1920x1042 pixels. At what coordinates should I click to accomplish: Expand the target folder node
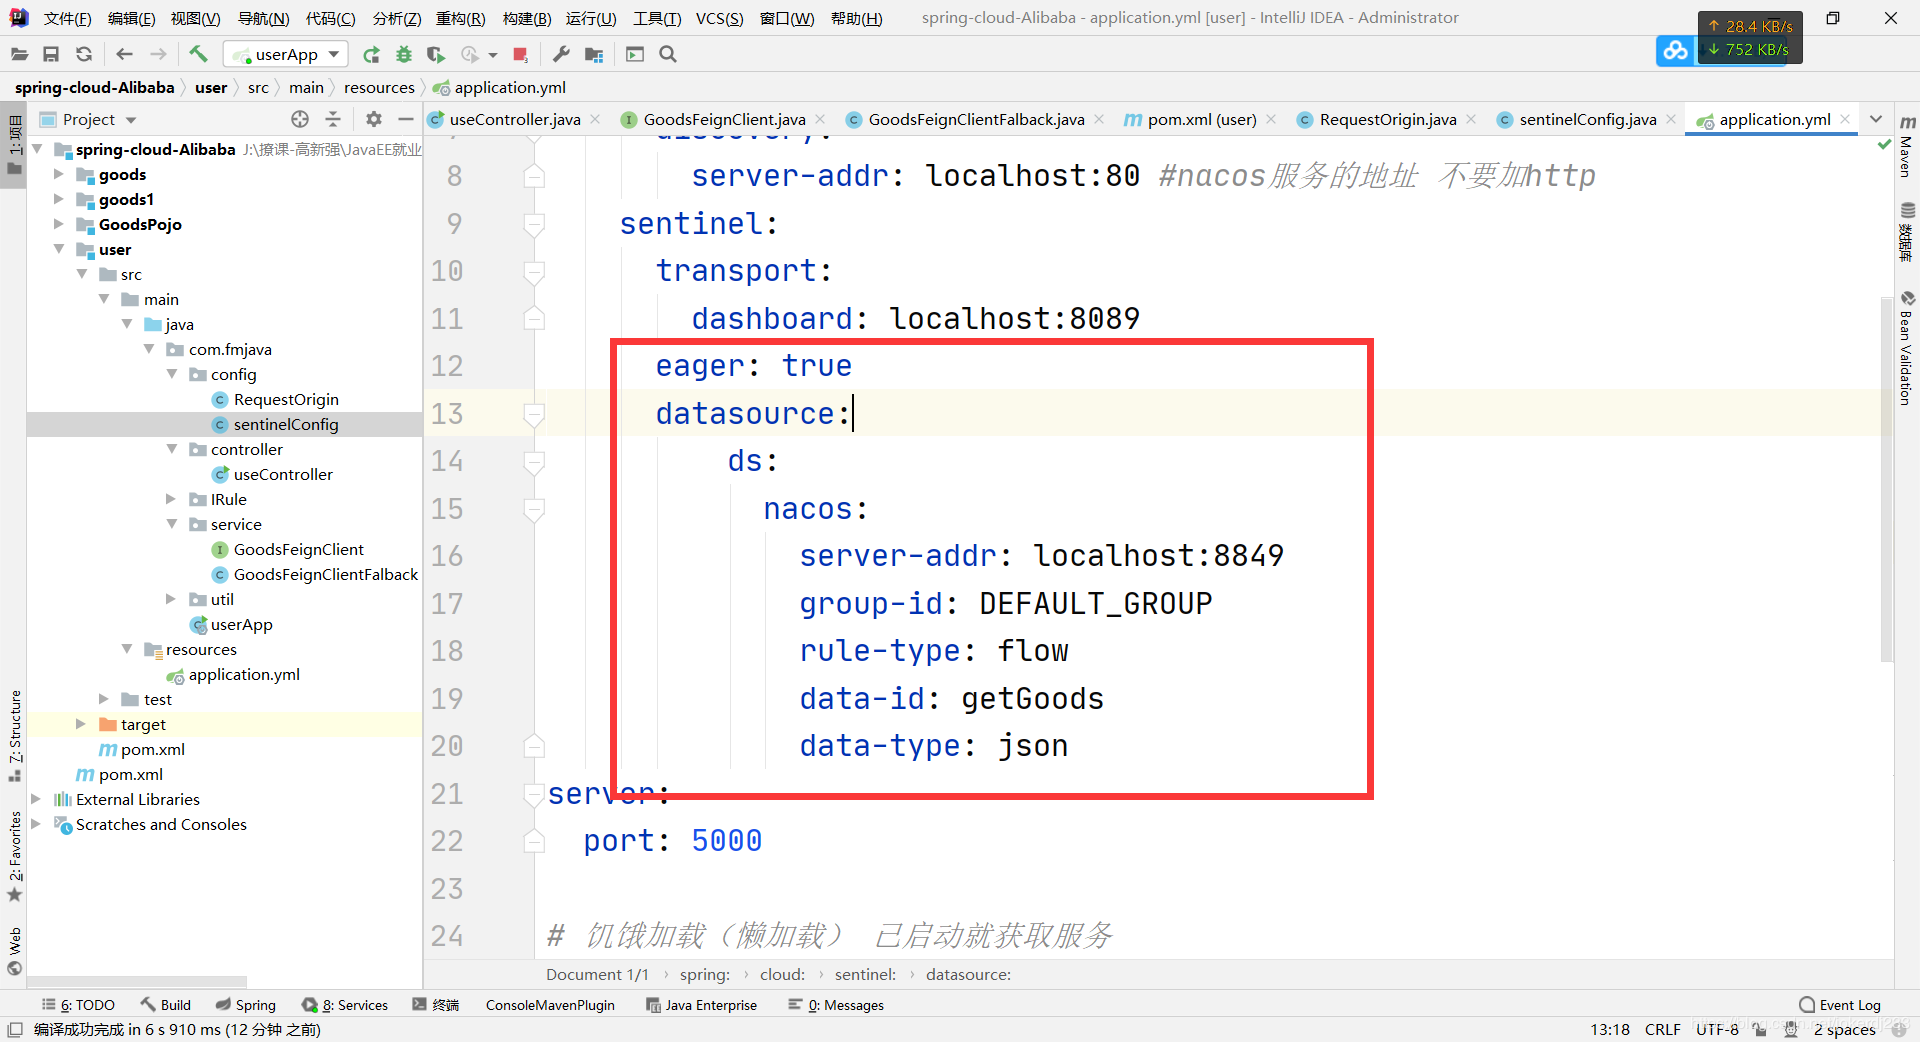pyautogui.click(x=81, y=724)
